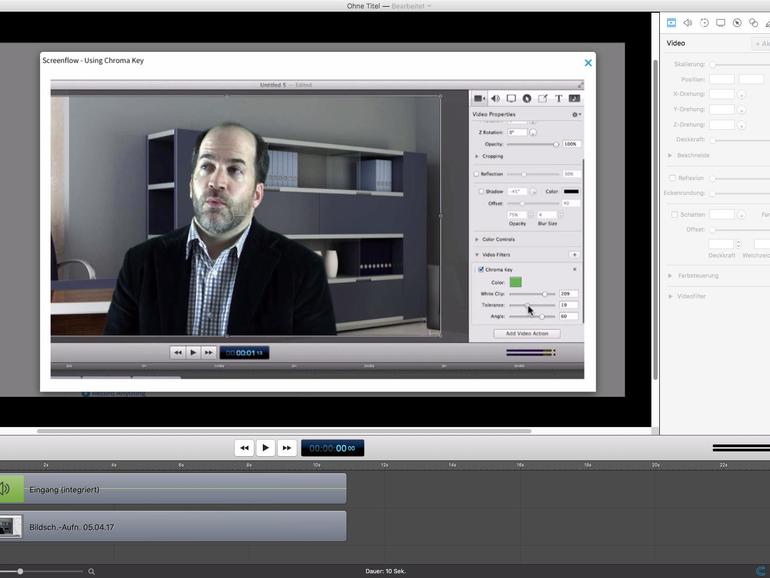Play the main timeline
Viewport: 770px width, 578px height.
click(x=266, y=448)
